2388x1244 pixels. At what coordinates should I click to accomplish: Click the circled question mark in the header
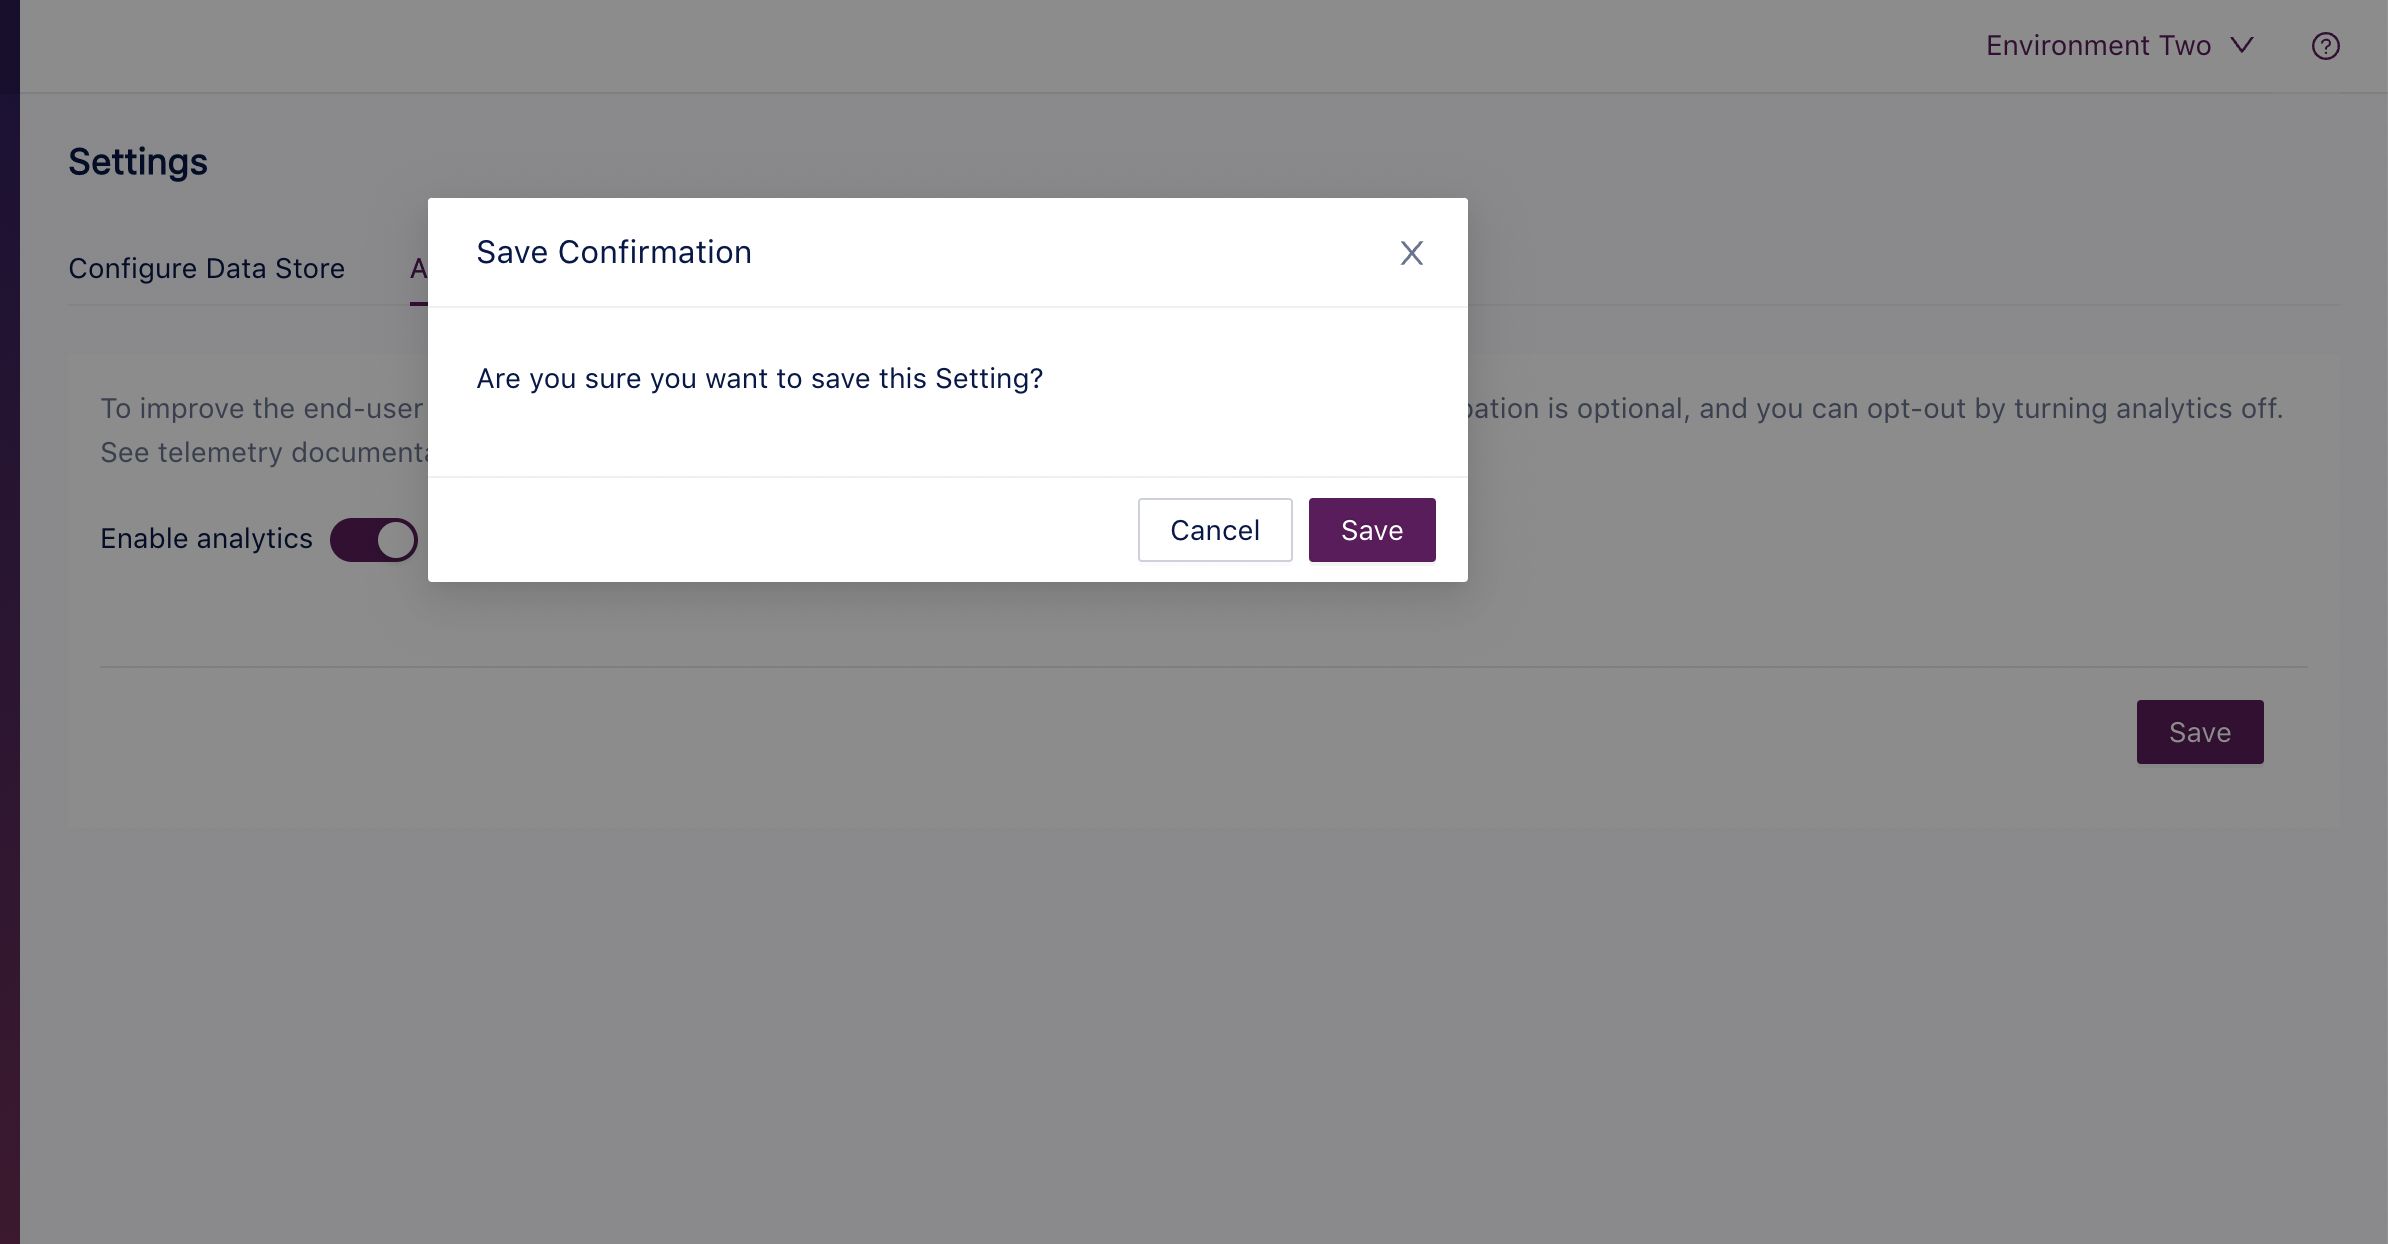(x=2325, y=45)
